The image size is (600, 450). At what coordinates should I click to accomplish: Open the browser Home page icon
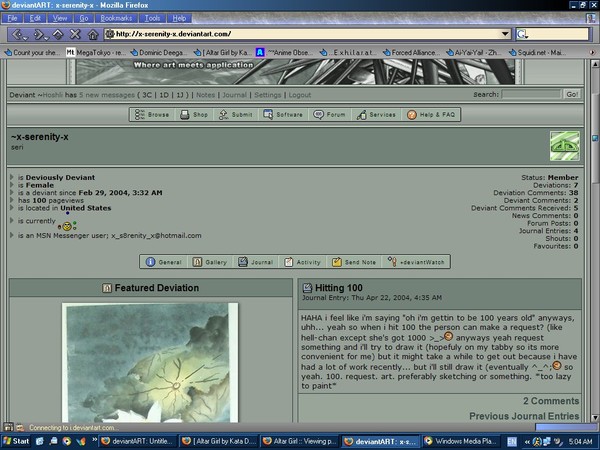pyautogui.click(x=93, y=35)
